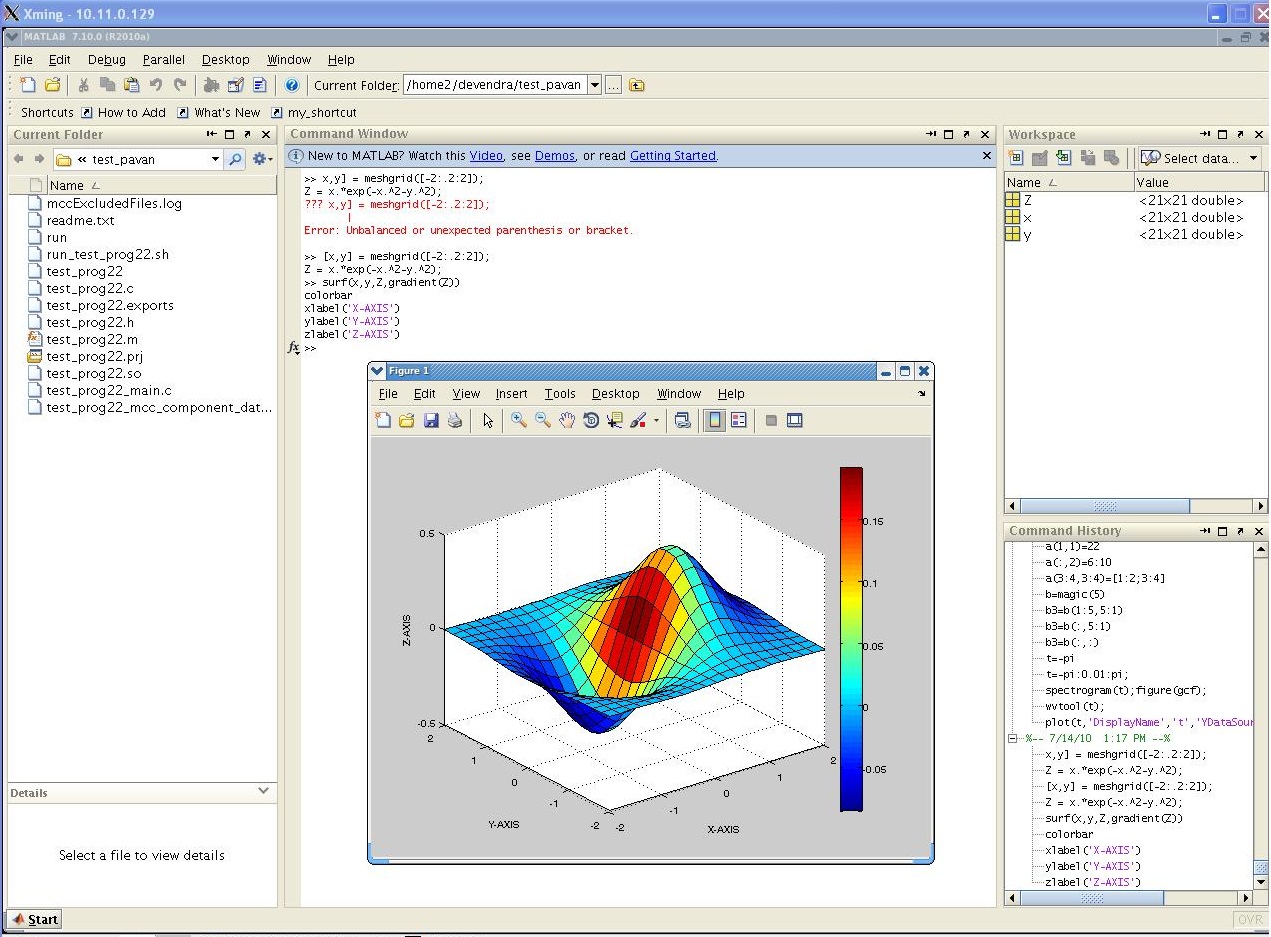Click the colorbar next to the surface plot
The image size is (1271, 937).
pos(851,638)
